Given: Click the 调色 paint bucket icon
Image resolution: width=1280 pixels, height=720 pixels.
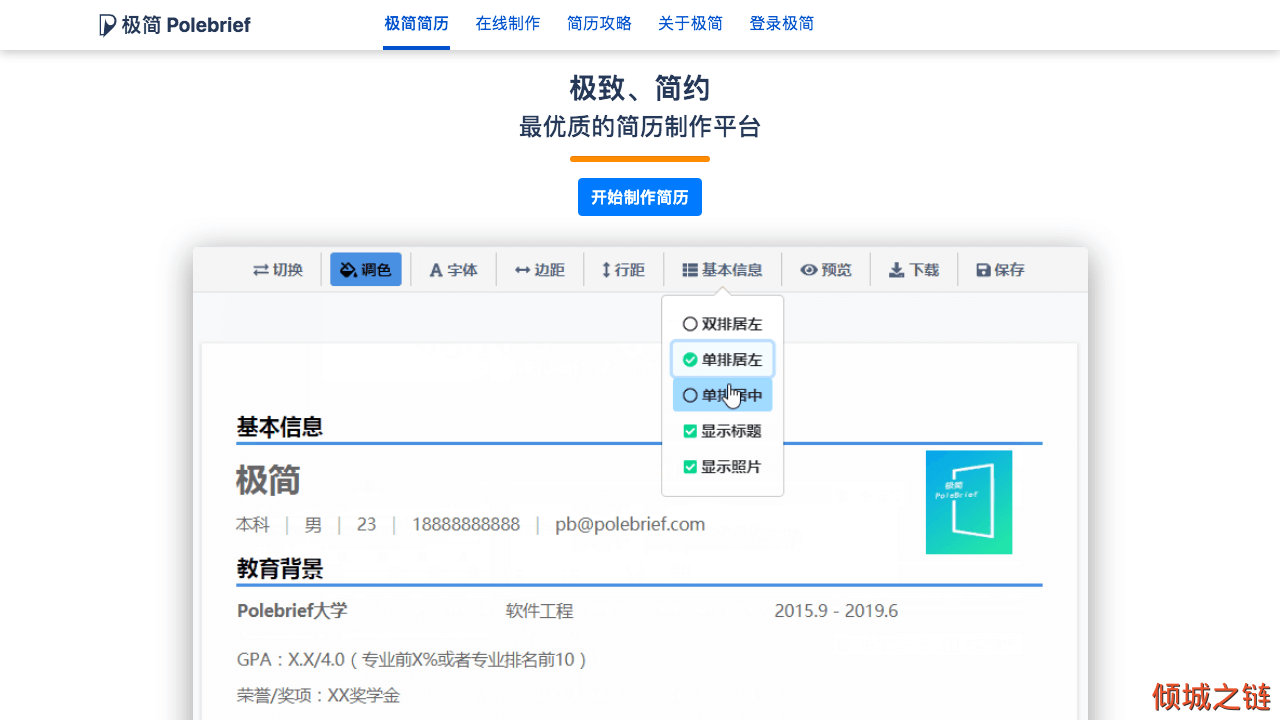Looking at the screenshot, I should (x=348, y=270).
